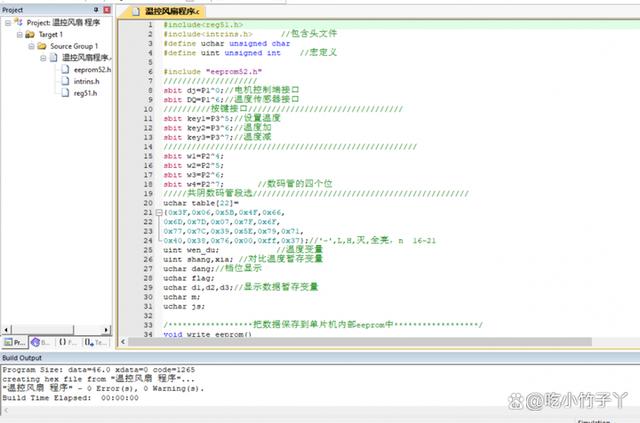Image resolution: width=640 pixels, height=423 pixels.
Task: Click the '0 Error(s), 0 Warning(s)' output line
Action: tap(103, 388)
